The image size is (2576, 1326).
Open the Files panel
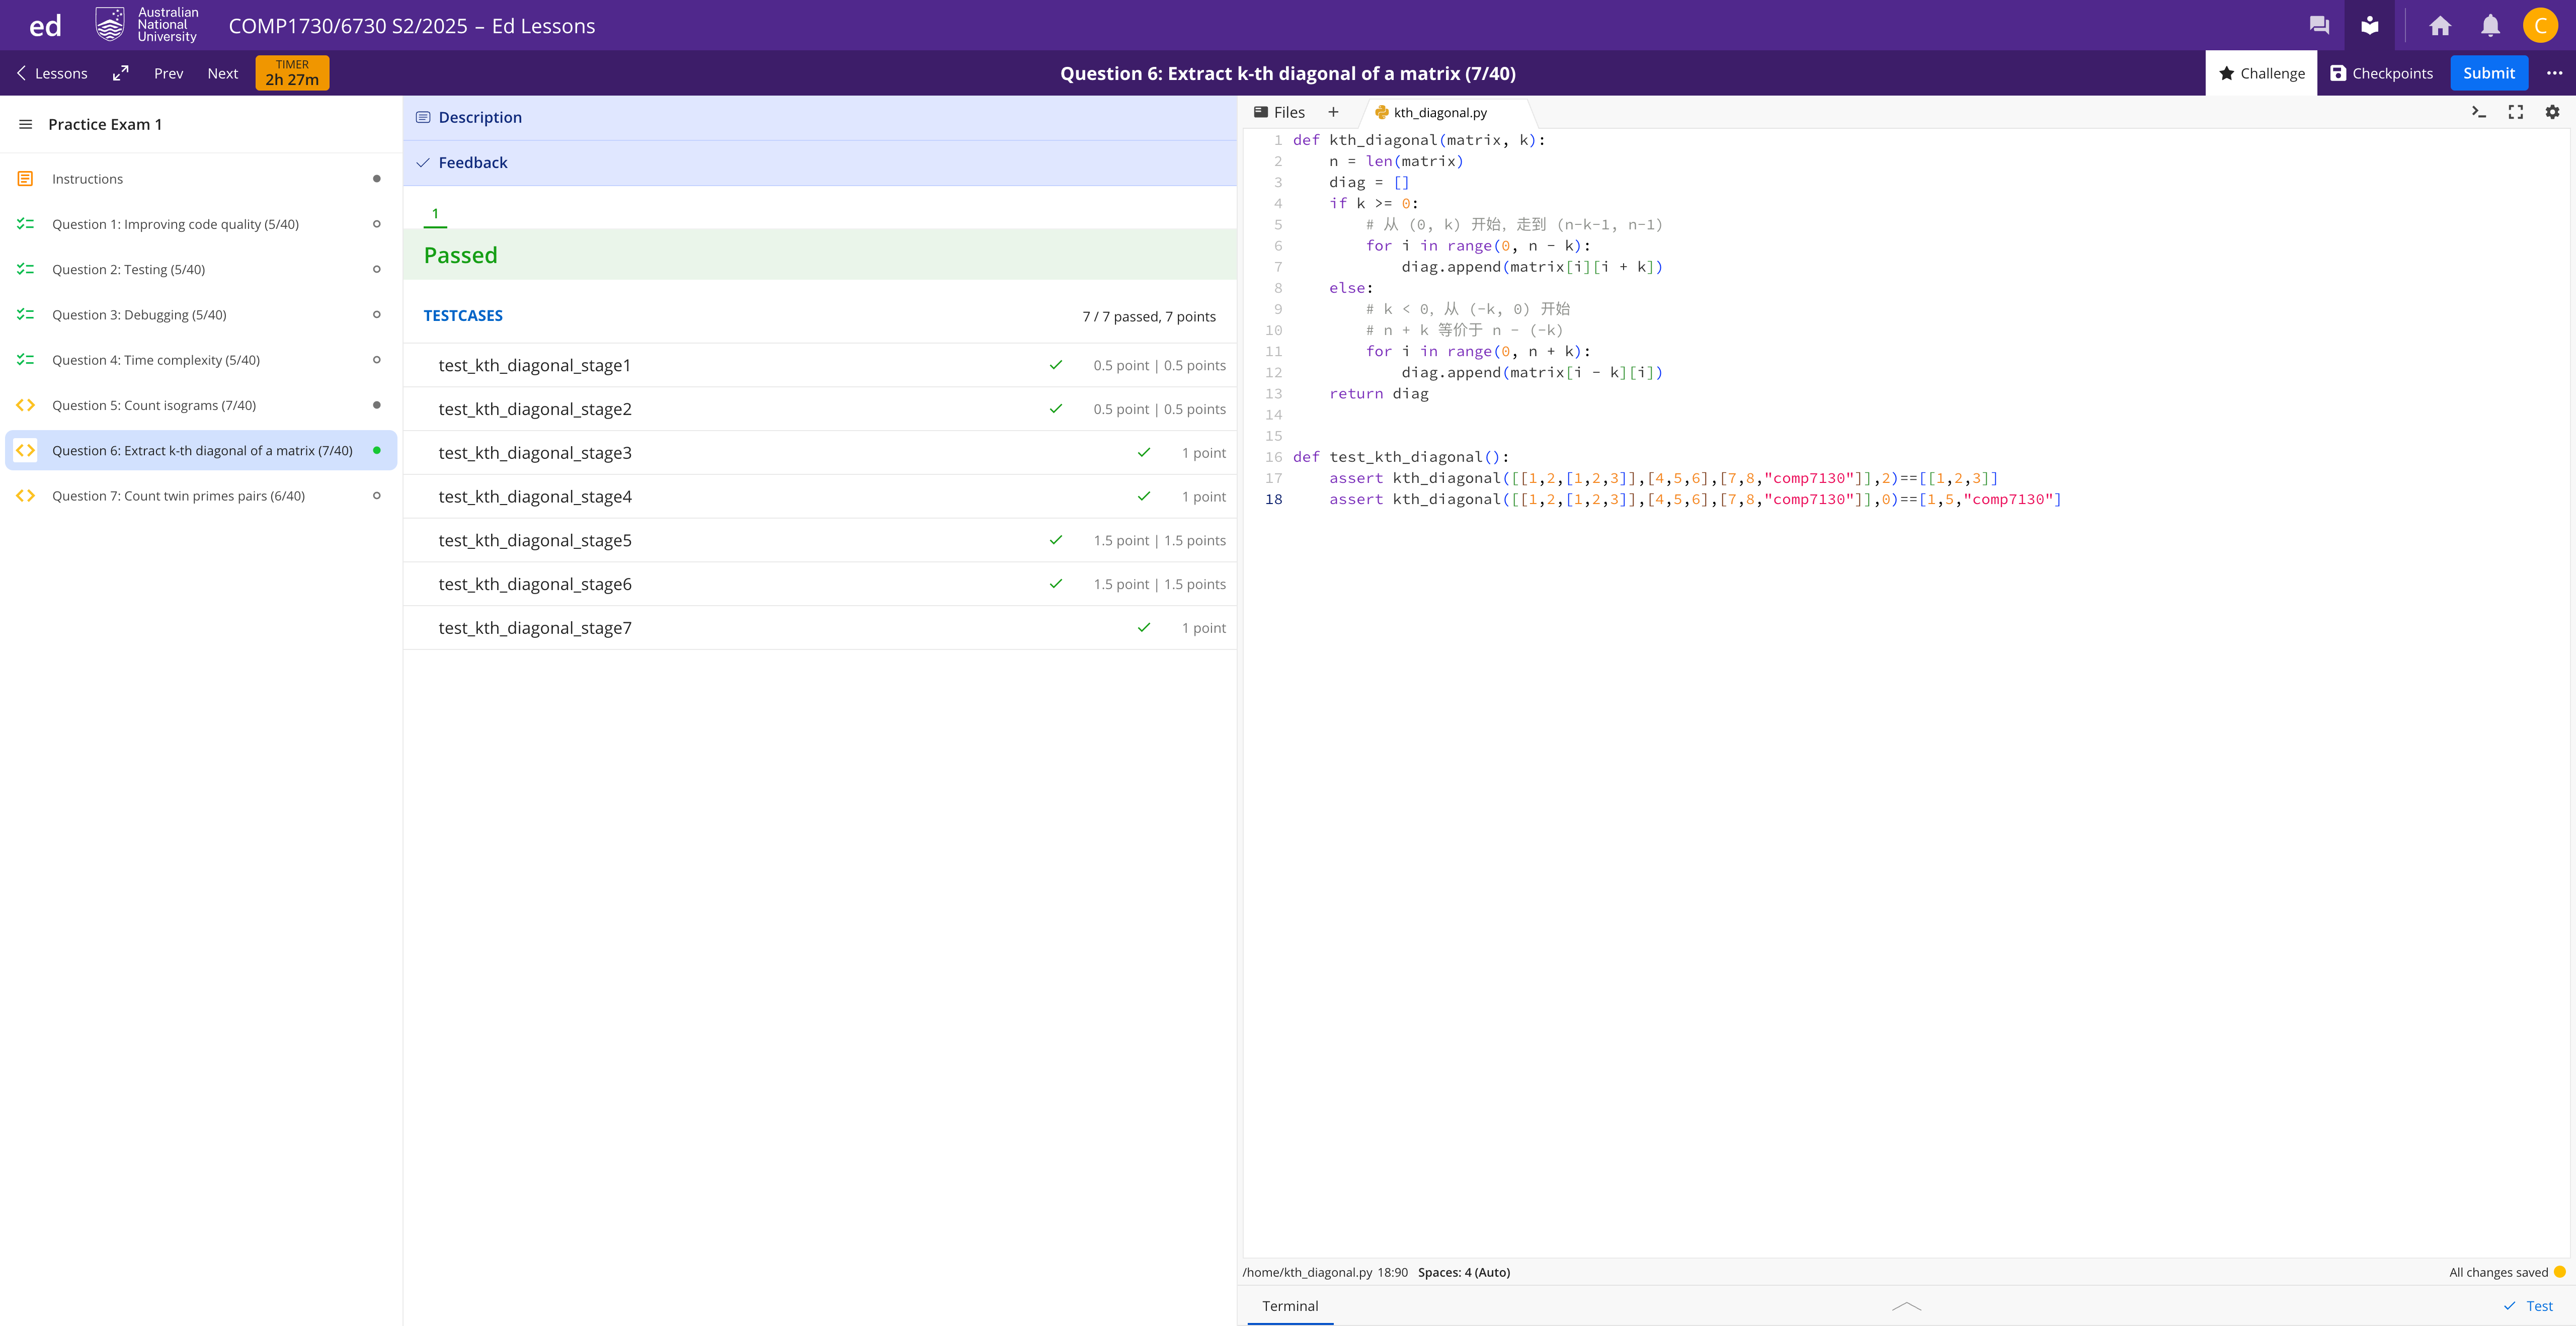[1279, 112]
